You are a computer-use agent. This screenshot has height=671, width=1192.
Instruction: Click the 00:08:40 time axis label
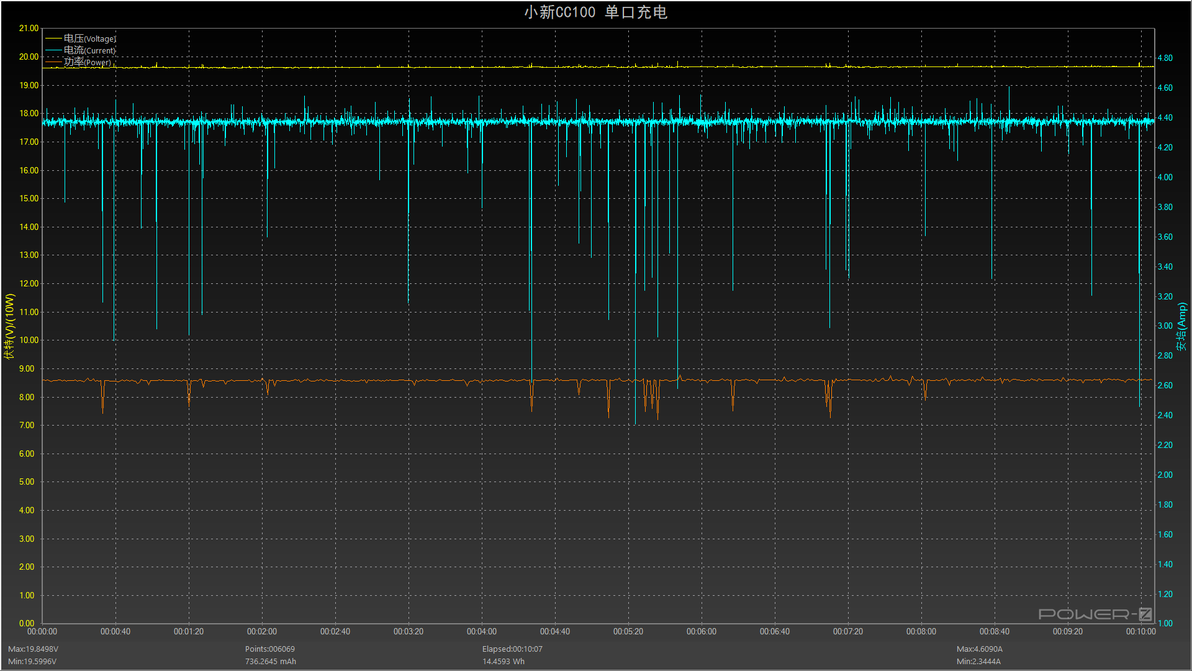point(994,631)
